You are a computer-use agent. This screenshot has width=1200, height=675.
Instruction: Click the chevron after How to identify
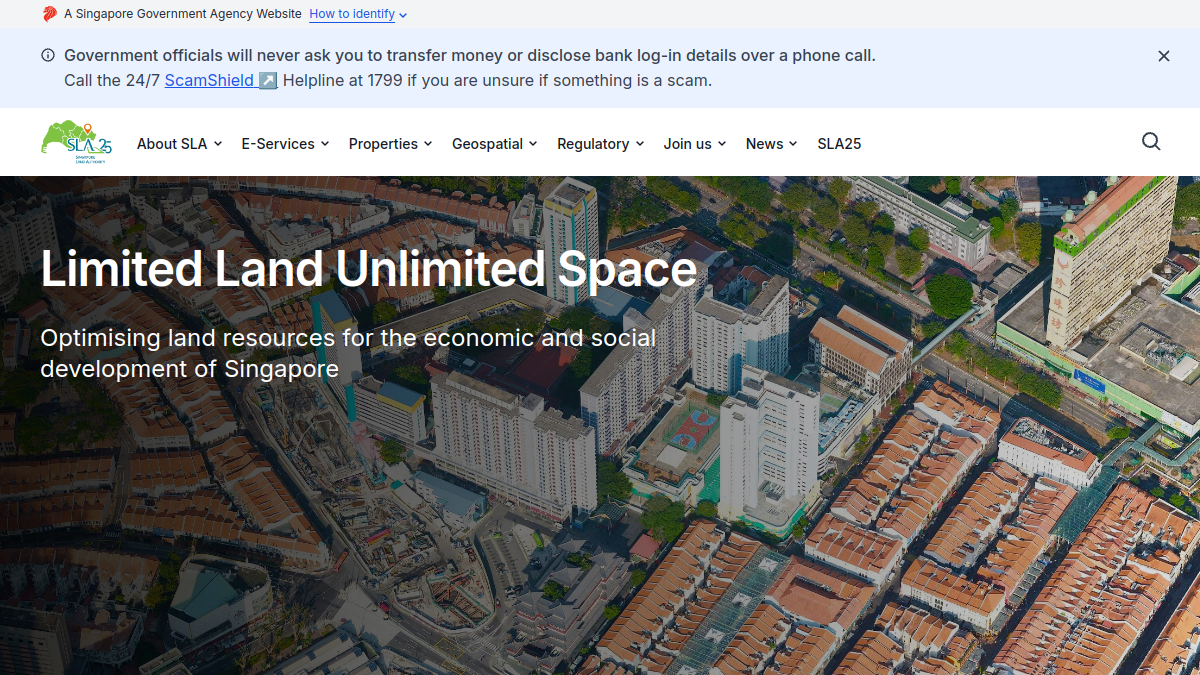click(x=402, y=15)
